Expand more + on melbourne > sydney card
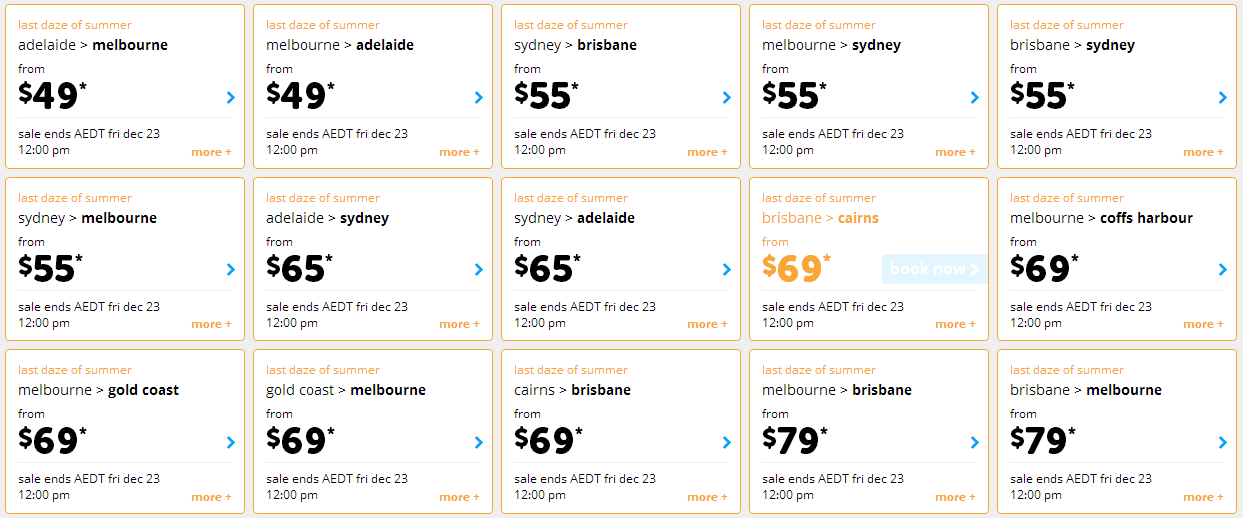The image size is (1243, 518). 955,152
